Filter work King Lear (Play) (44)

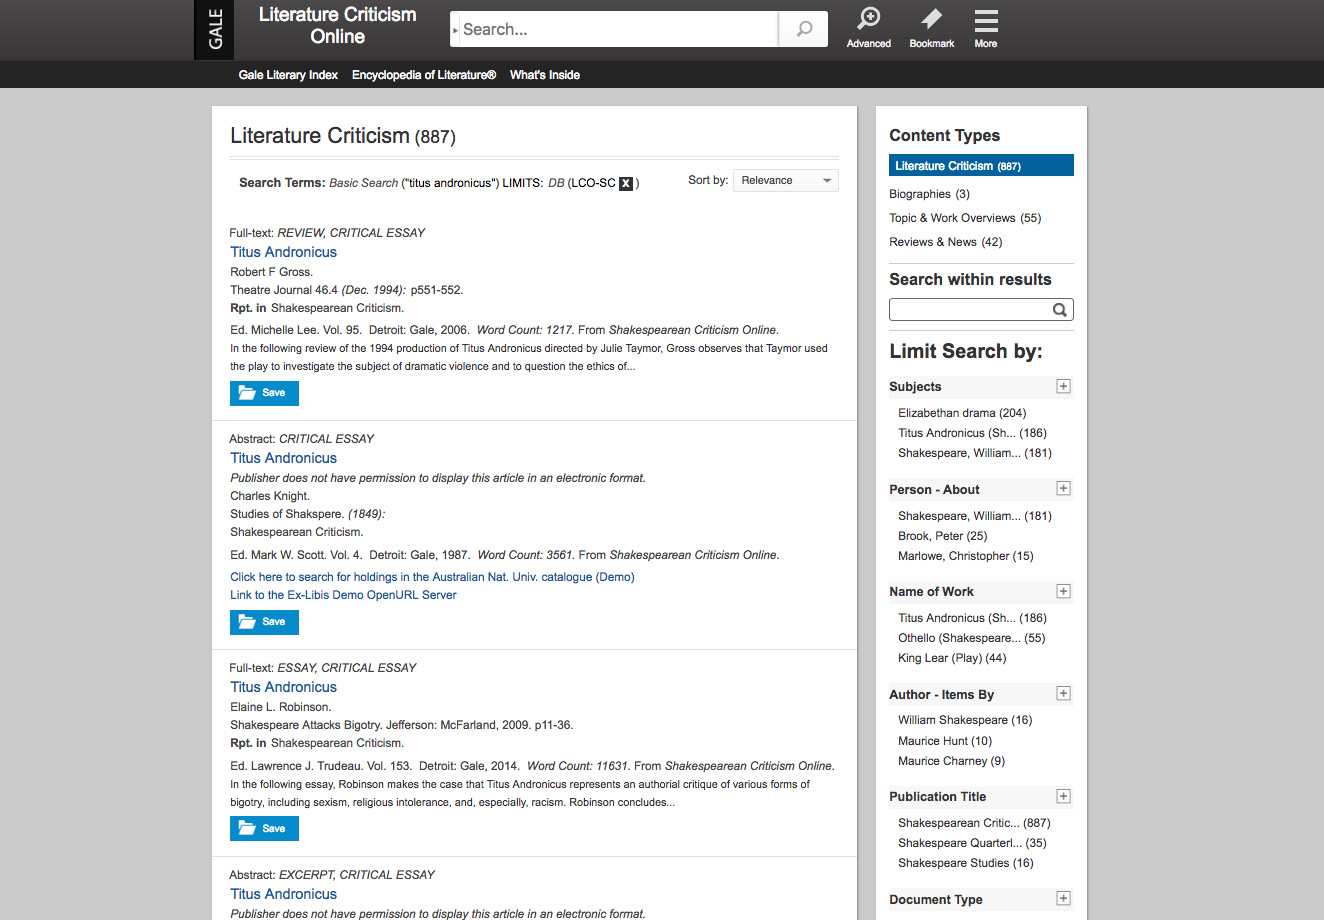[952, 658]
